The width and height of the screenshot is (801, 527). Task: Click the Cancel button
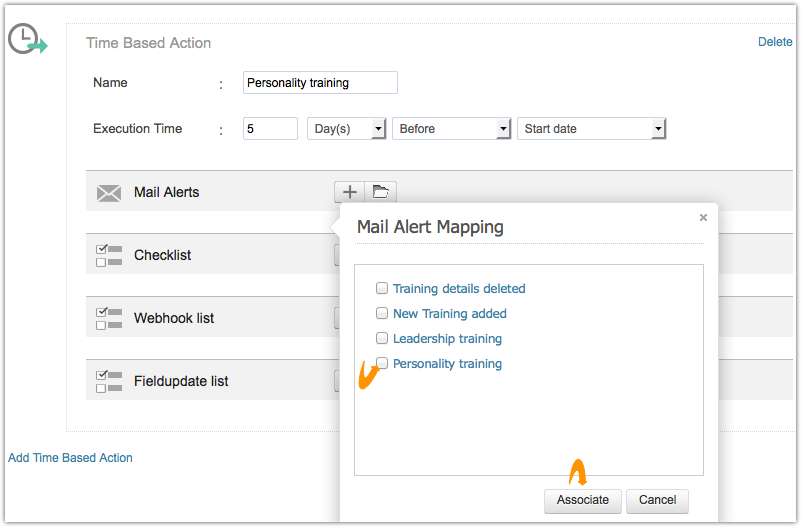657,500
